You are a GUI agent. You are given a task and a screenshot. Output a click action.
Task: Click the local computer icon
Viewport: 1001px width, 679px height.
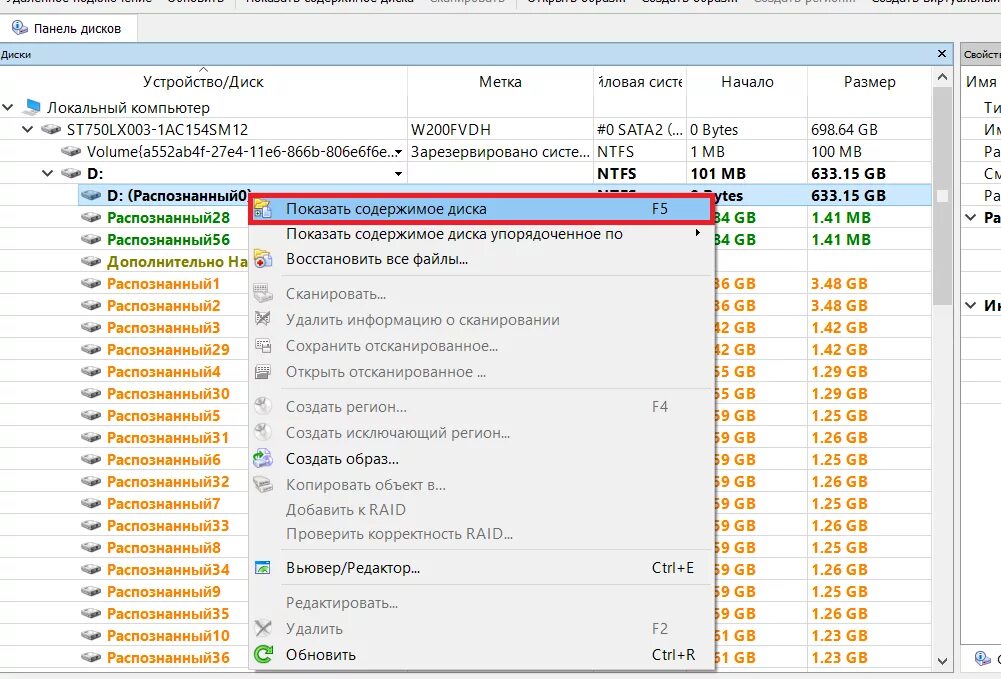[31, 107]
